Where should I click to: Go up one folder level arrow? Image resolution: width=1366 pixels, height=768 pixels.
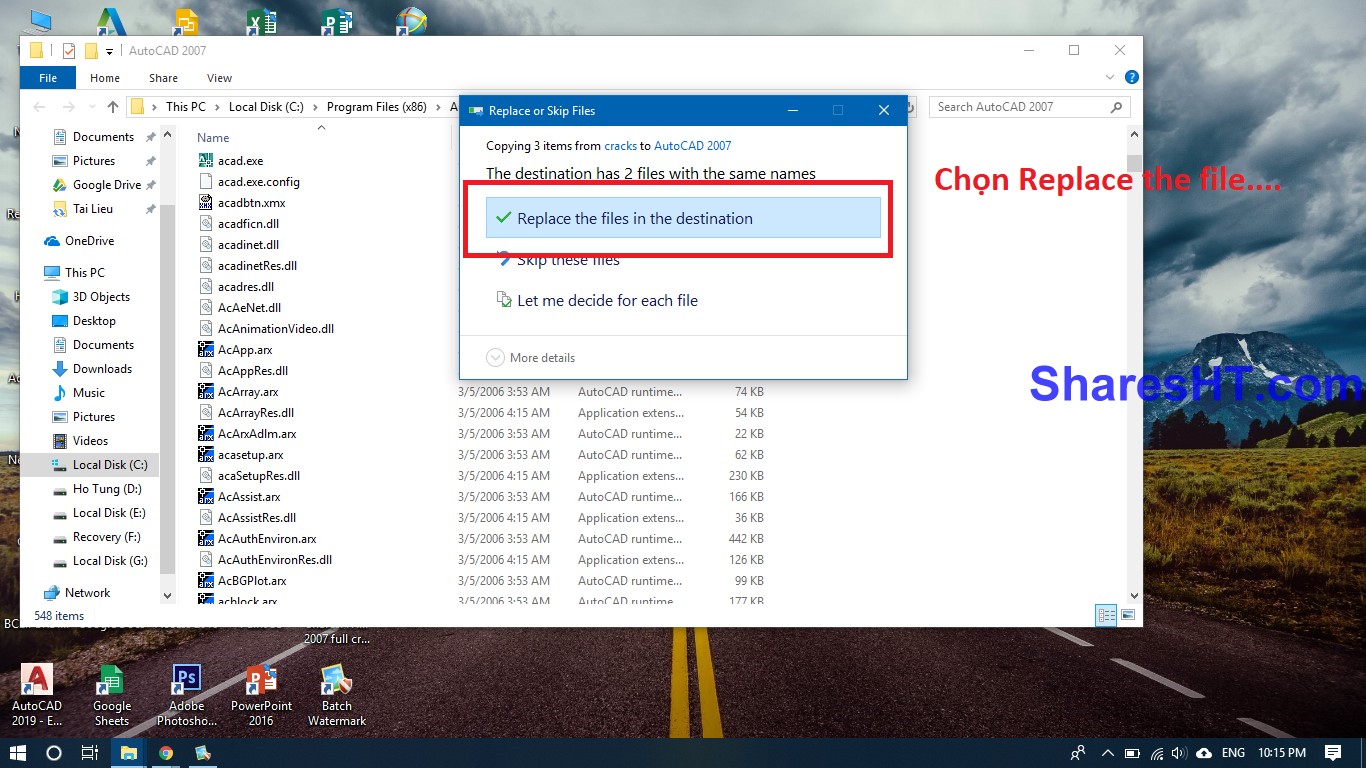pos(112,107)
